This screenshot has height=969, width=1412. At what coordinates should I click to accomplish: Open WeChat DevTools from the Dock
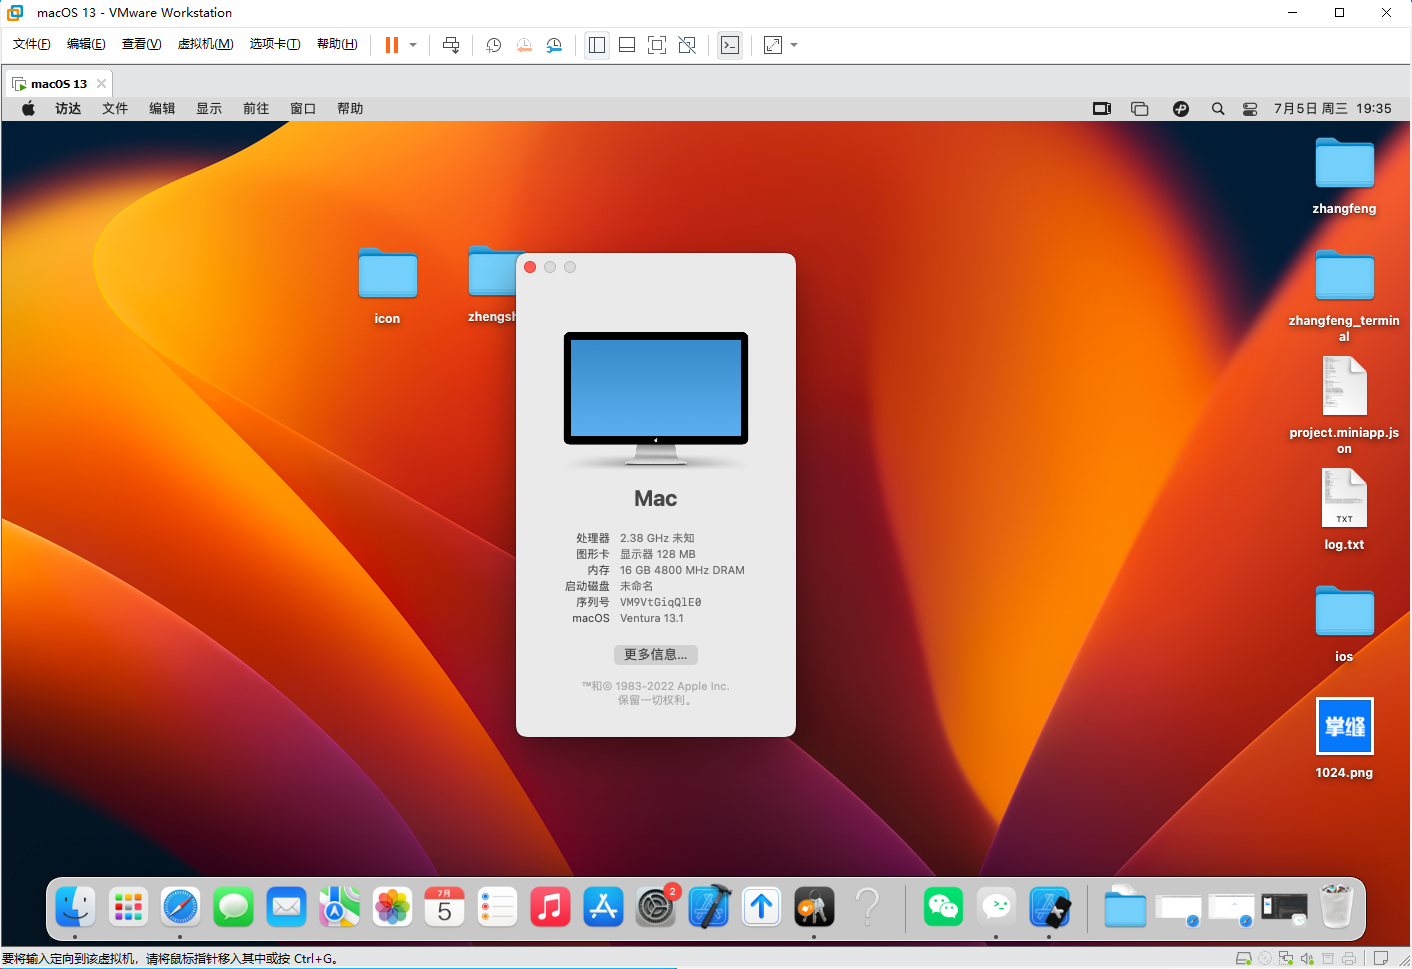(996, 908)
